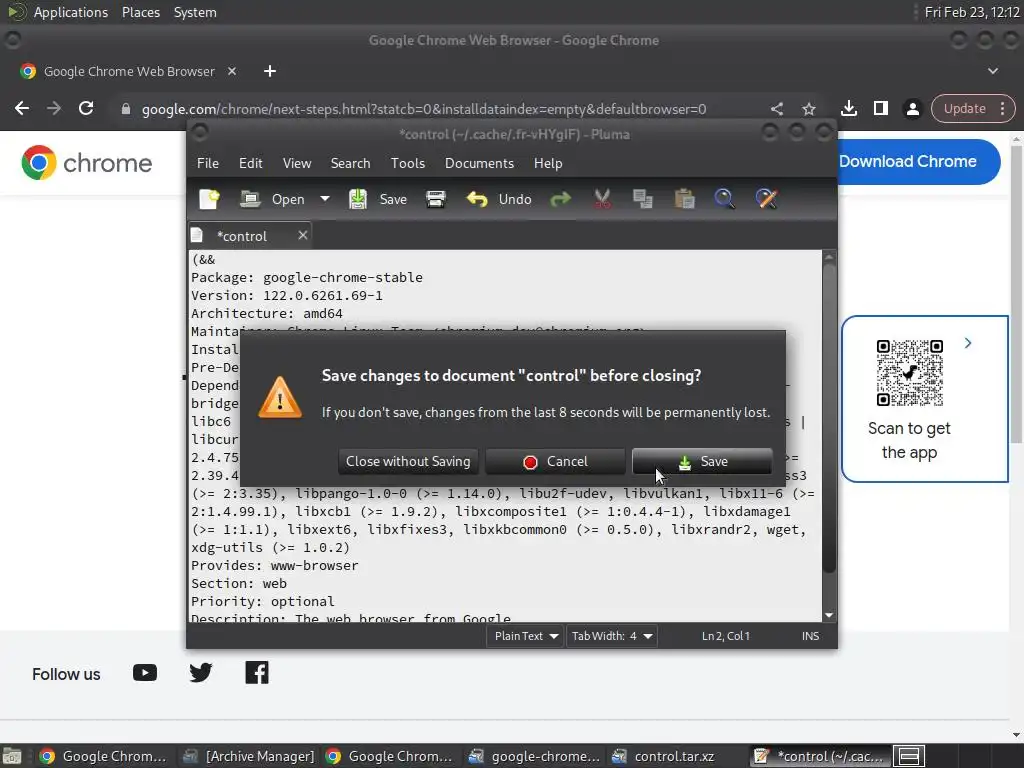Click the Undo arrow icon

(477, 199)
